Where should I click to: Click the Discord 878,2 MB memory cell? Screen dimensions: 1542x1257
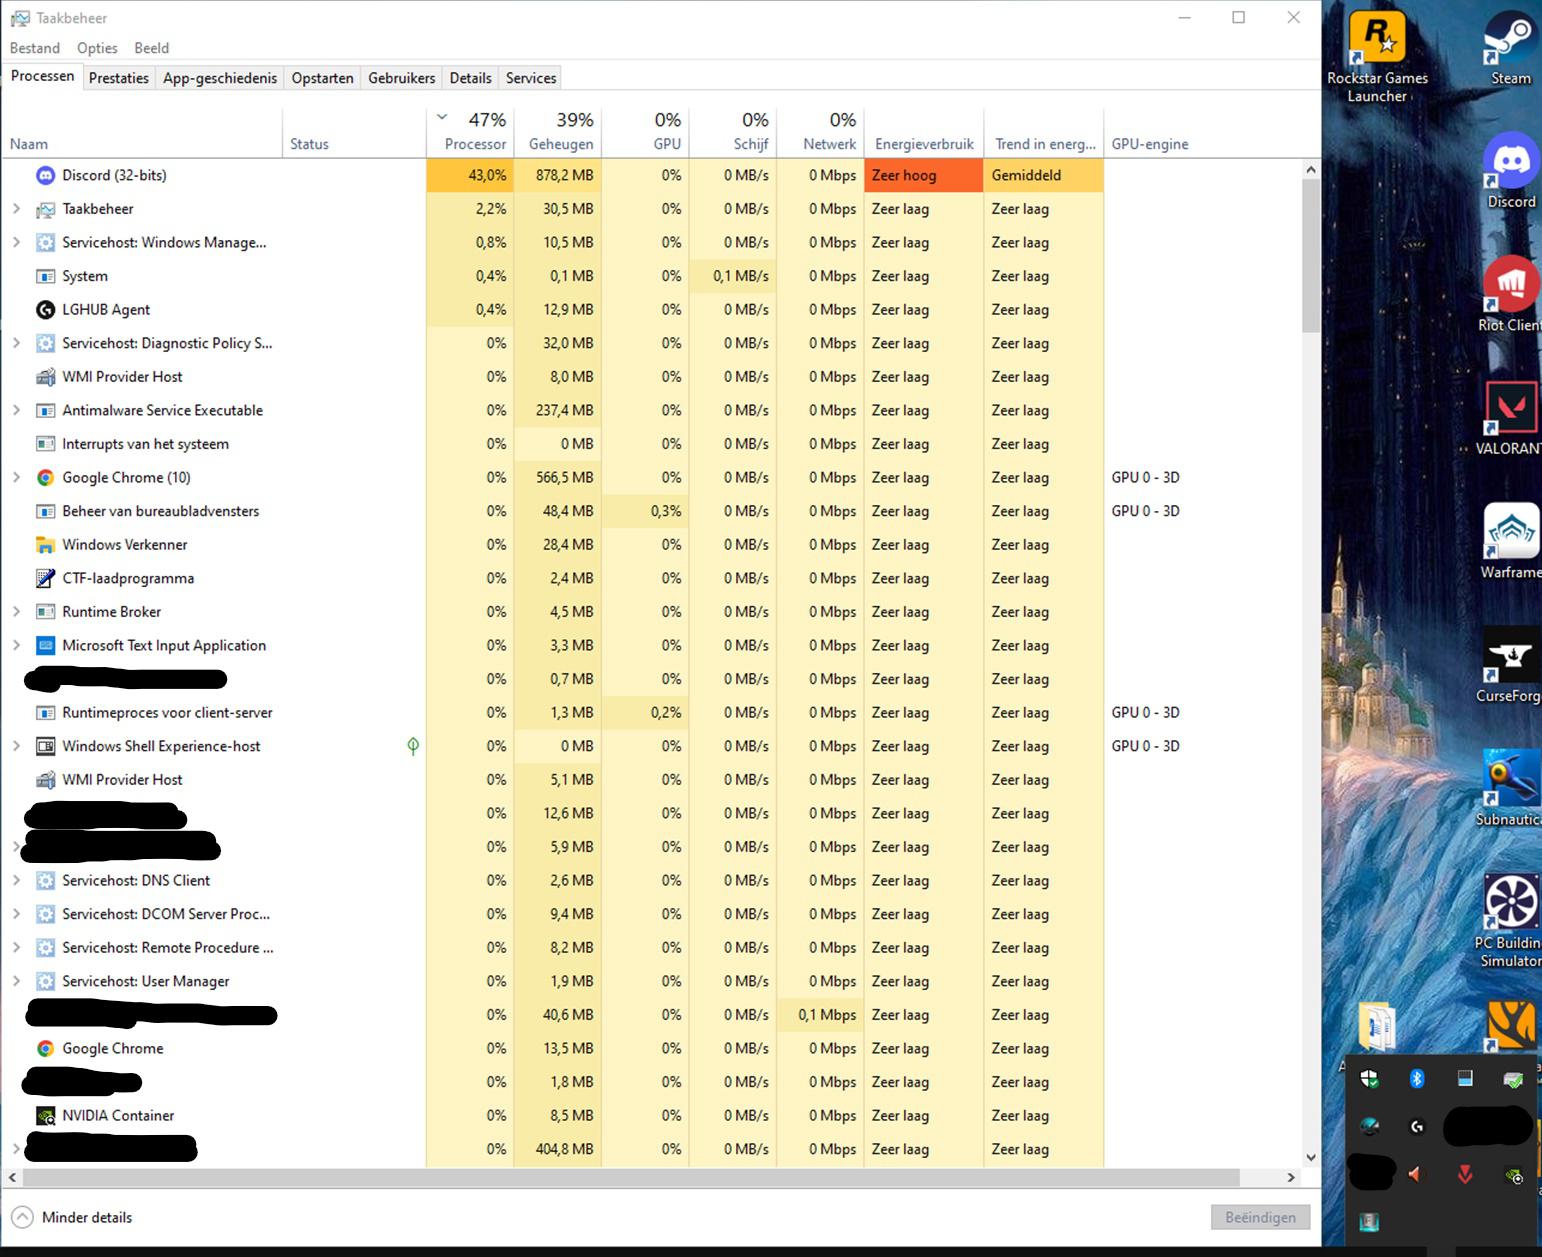point(558,175)
